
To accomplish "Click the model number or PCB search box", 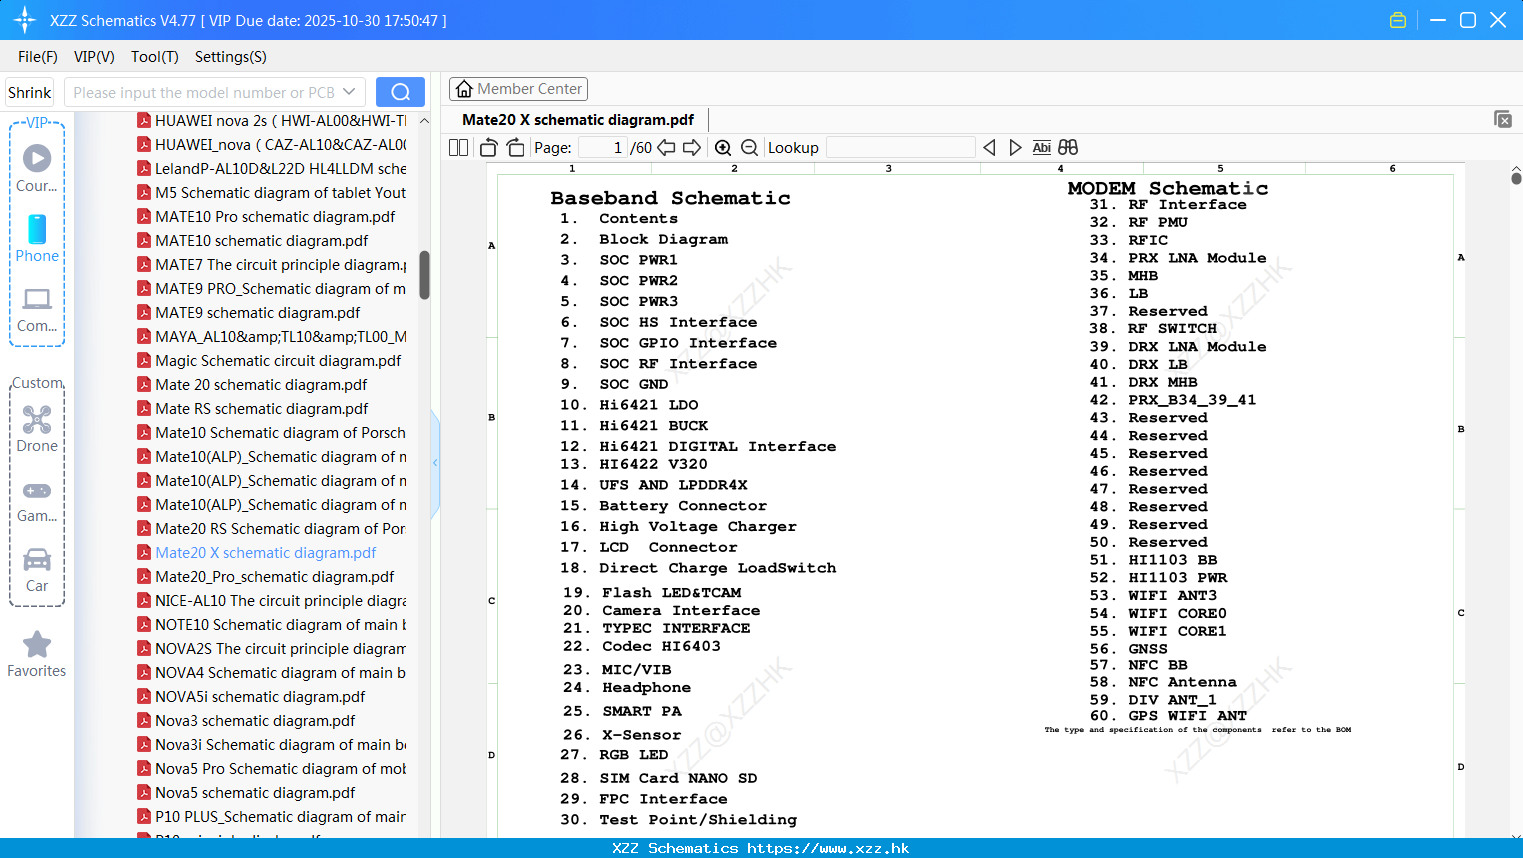I will 203,92.
